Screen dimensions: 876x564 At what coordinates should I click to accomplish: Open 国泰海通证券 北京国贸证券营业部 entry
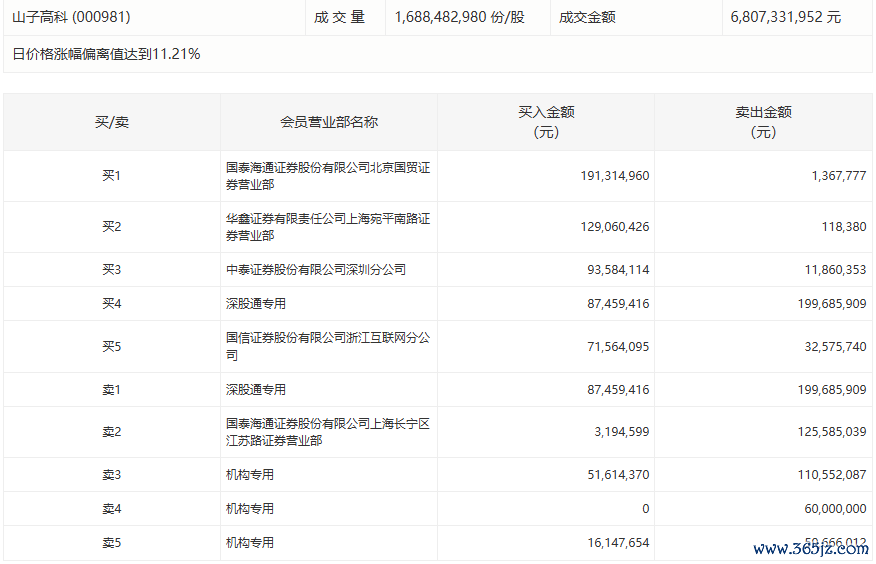pos(327,176)
